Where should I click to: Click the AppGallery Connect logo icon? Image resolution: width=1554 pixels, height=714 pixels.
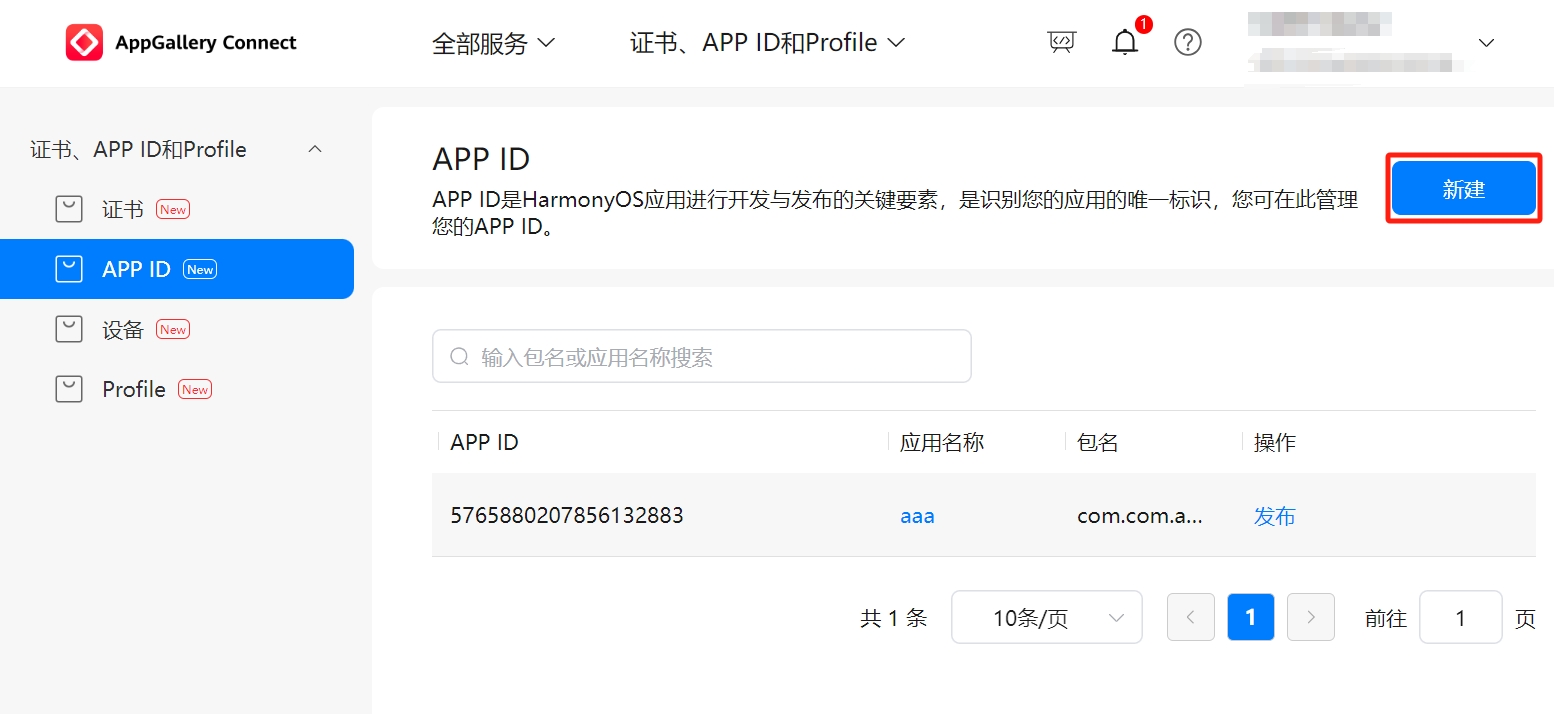pos(84,42)
